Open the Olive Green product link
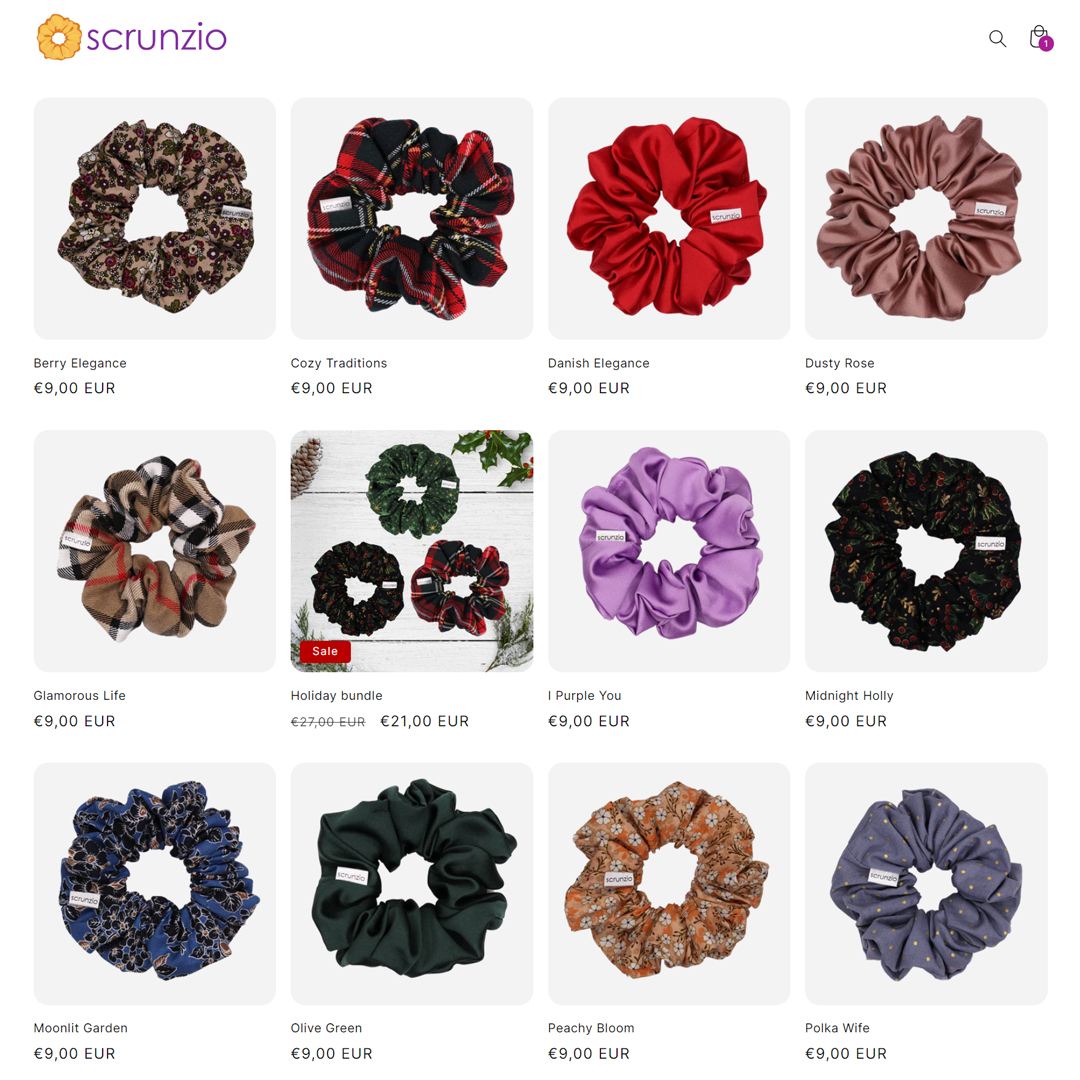The image size is (1080, 1080). coord(326,1028)
